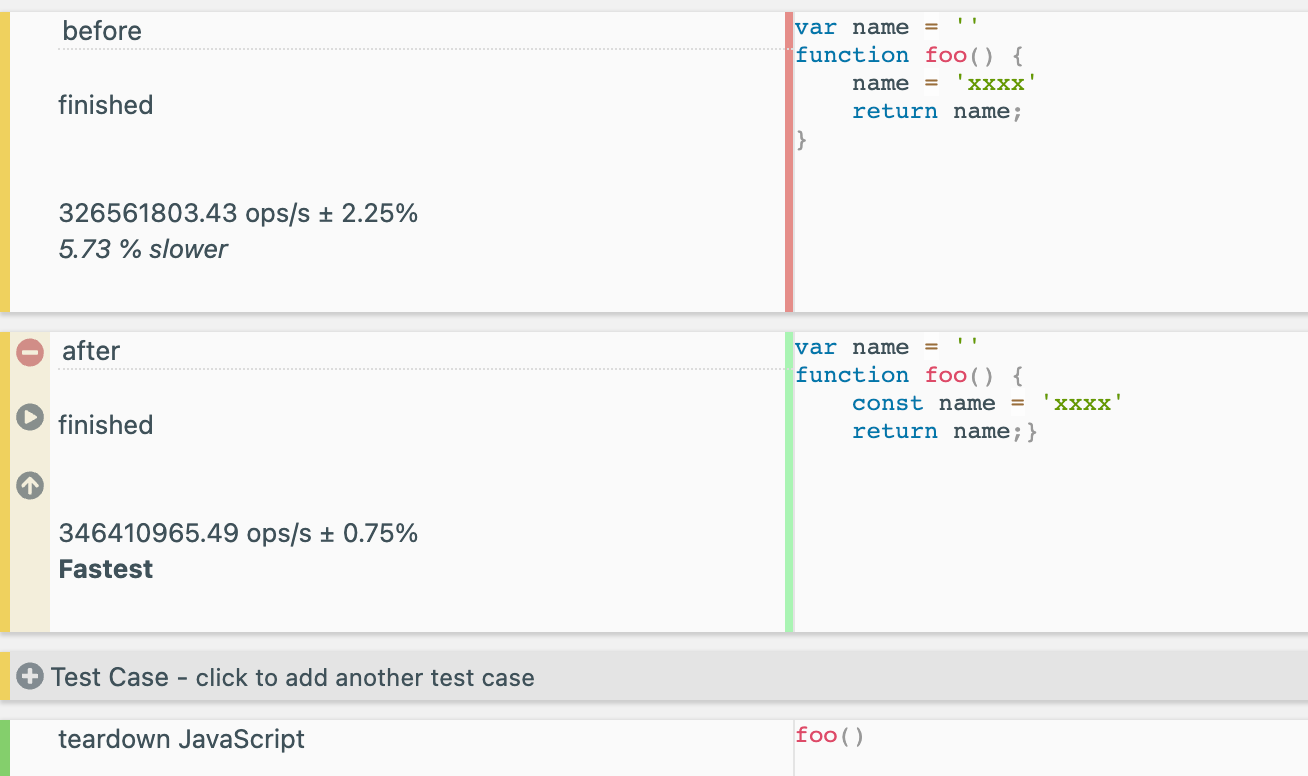The image size is (1308, 776).
Task: Click the plus icon to add a test case
Action: (x=30, y=677)
